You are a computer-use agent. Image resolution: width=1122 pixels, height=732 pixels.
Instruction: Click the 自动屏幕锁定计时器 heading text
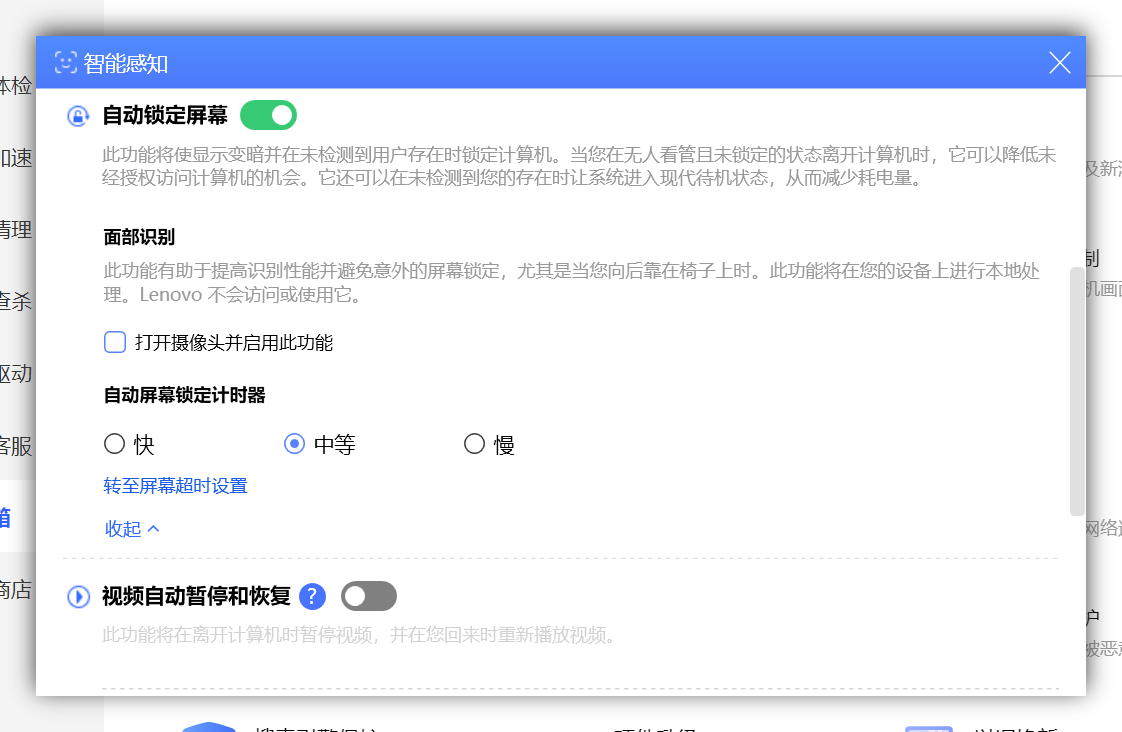point(185,395)
